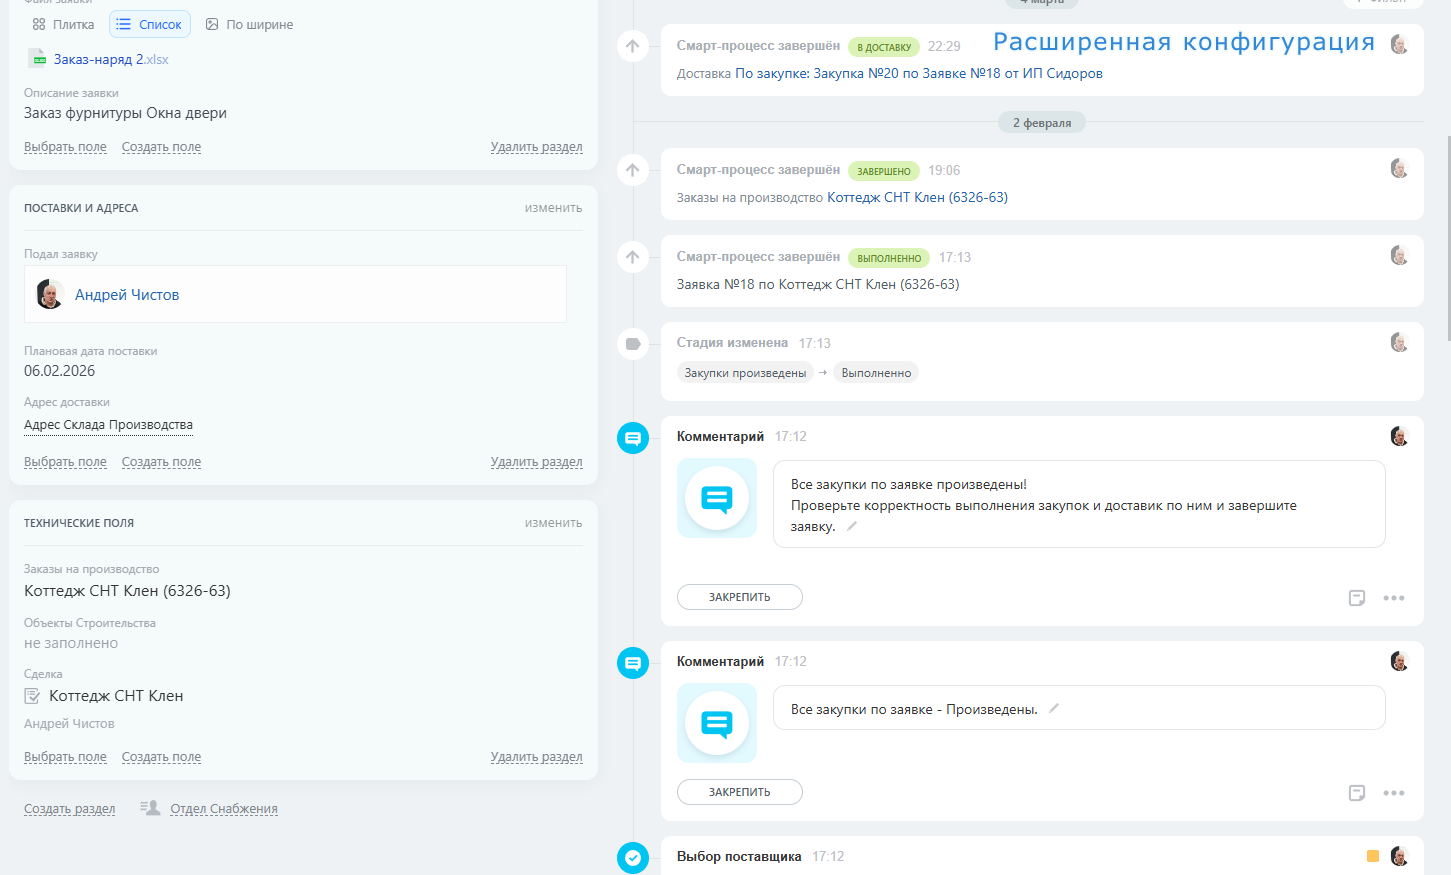Click the Проверьте корректность comment text box
The width and height of the screenshot is (1451, 875).
click(x=1079, y=504)
